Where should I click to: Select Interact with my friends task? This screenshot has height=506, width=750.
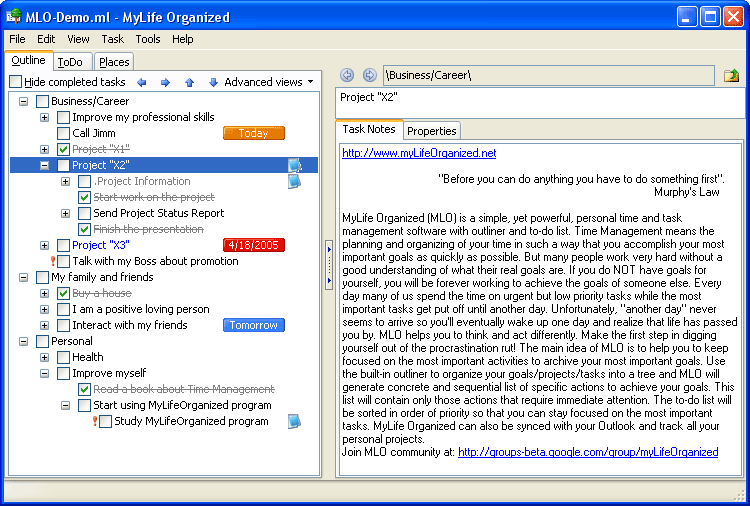click(130, 325)
